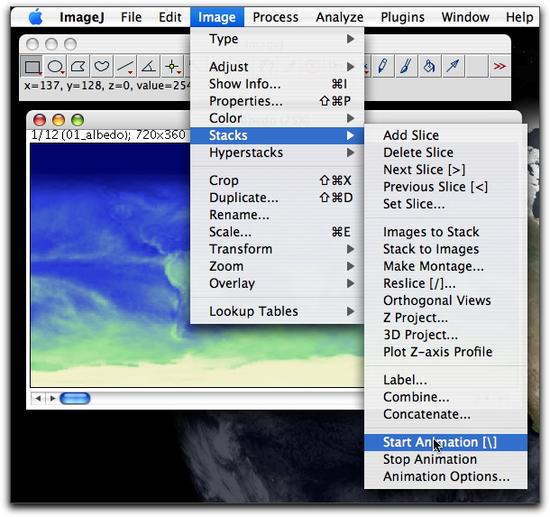Select the Rectangle selection tool
Viewport: 550px width, 517px height.
click(32, 66)
